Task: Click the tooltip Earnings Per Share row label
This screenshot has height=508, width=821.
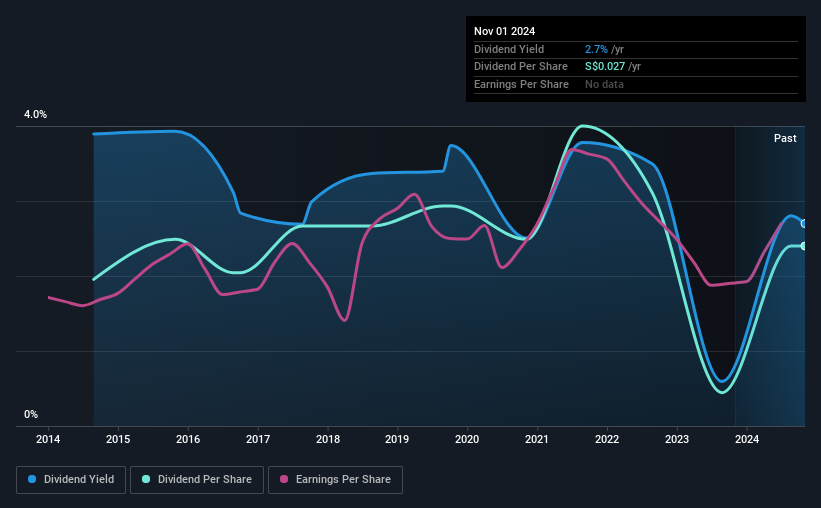Action: point(521,84)
